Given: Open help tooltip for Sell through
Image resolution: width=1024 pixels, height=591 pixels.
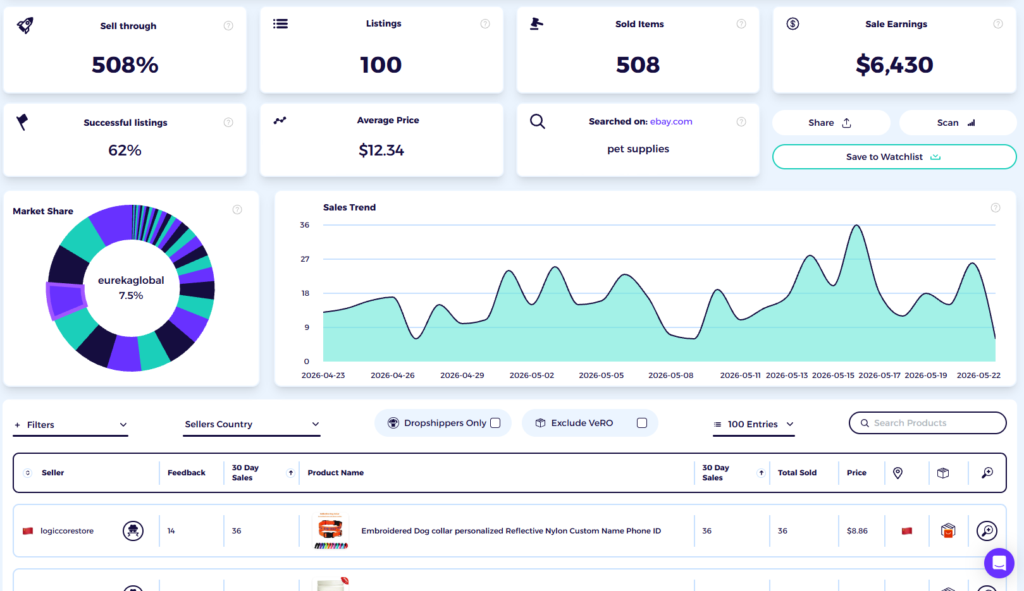Looking at the screenshot, I should tap(228, 25).
